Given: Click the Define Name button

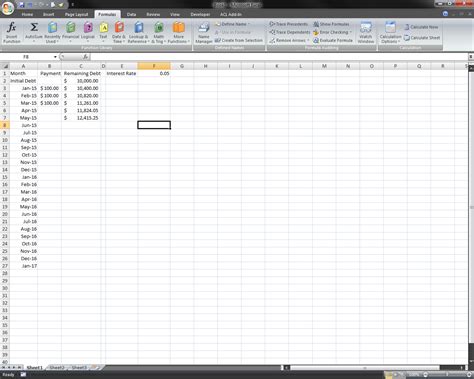Looking at the screenshot, I should click(x=231, y=24).
